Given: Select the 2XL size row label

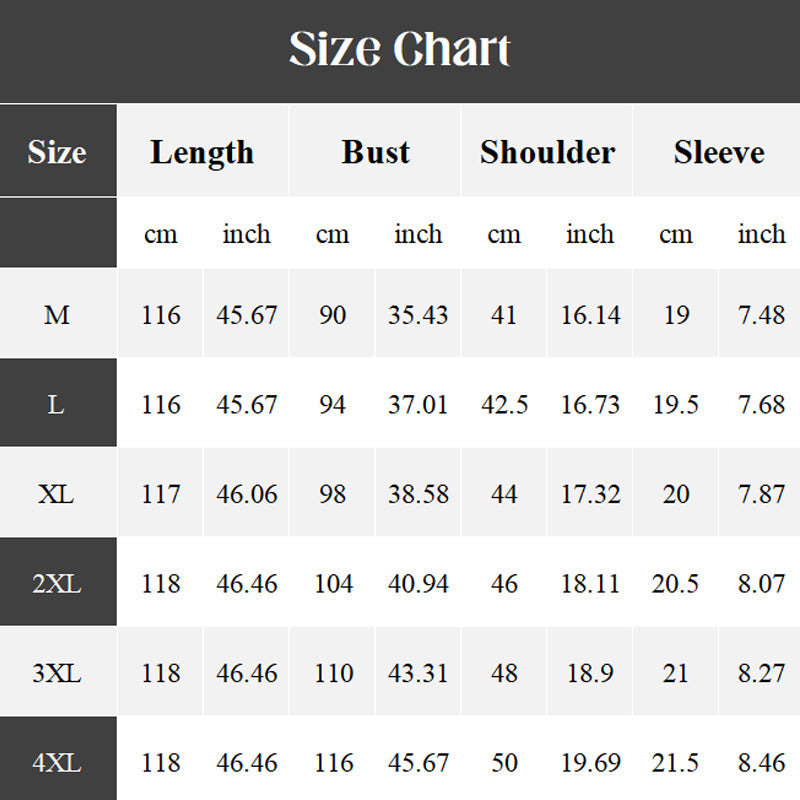Looking at the screenshot, I should pos(57,584).
